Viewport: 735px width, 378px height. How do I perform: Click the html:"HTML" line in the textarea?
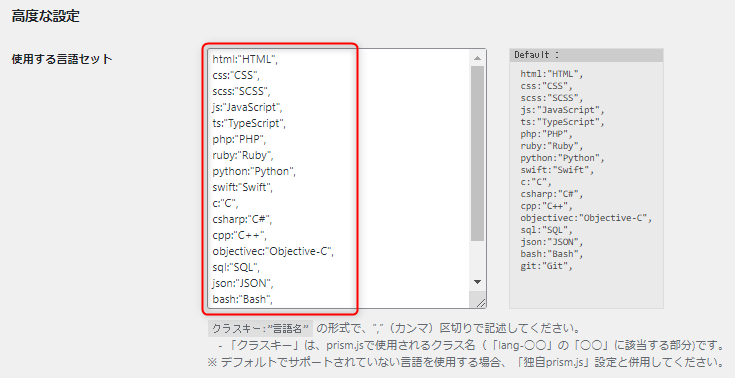click(245, 60)
